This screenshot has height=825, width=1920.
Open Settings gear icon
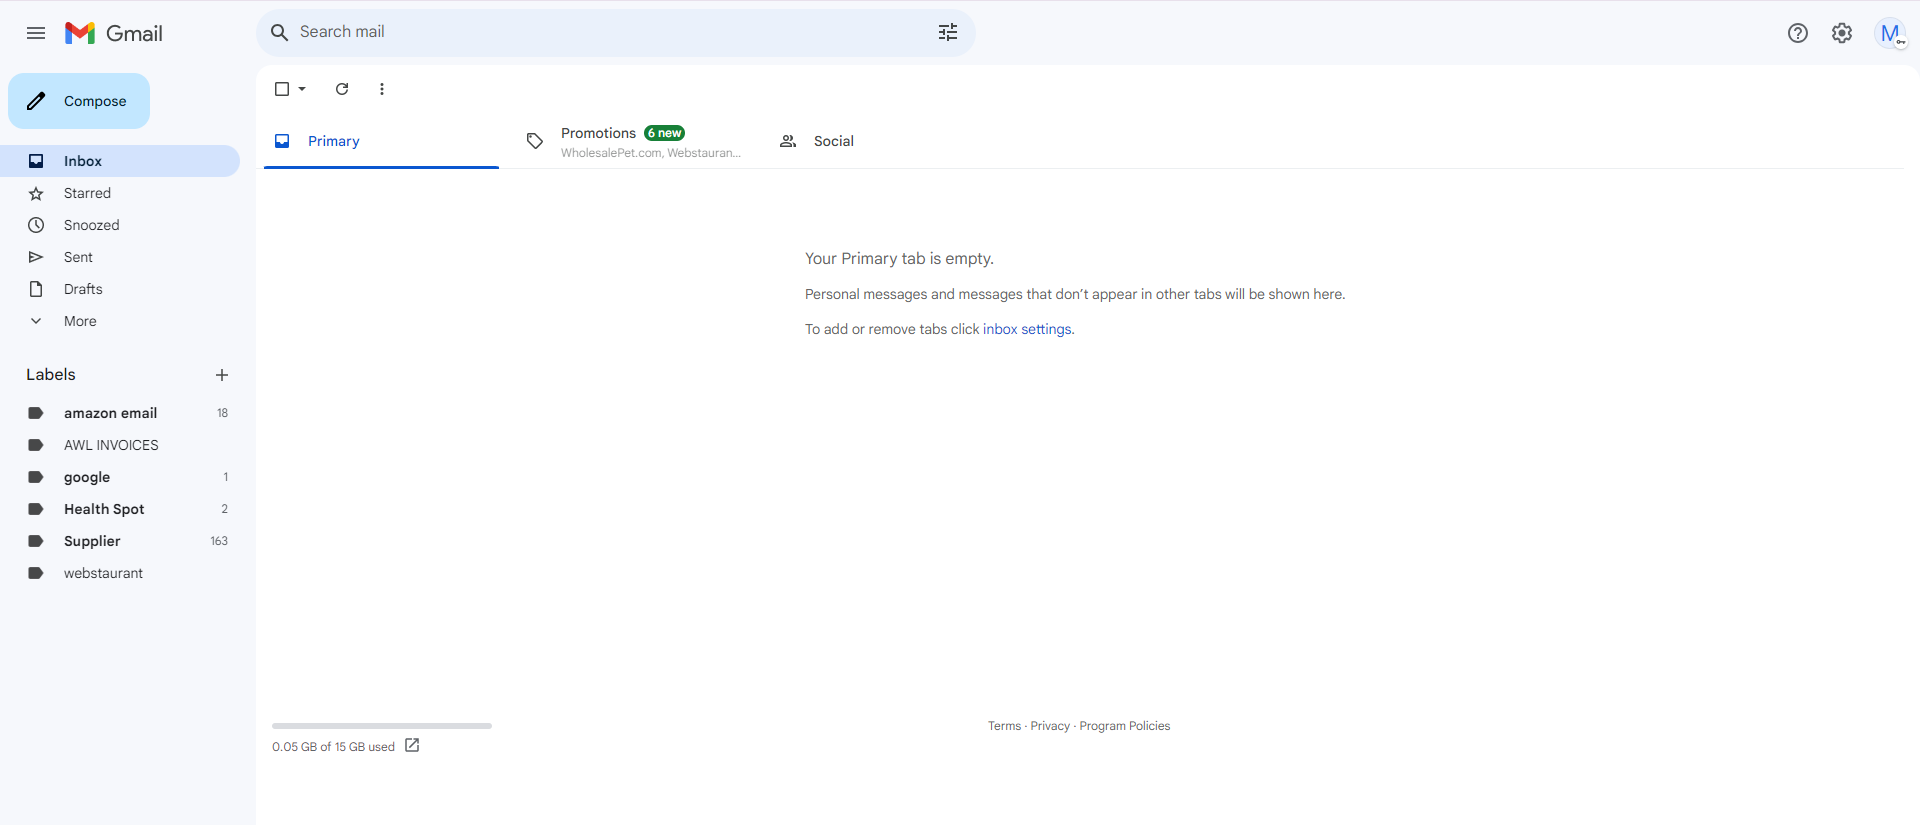coord(1842,33)
